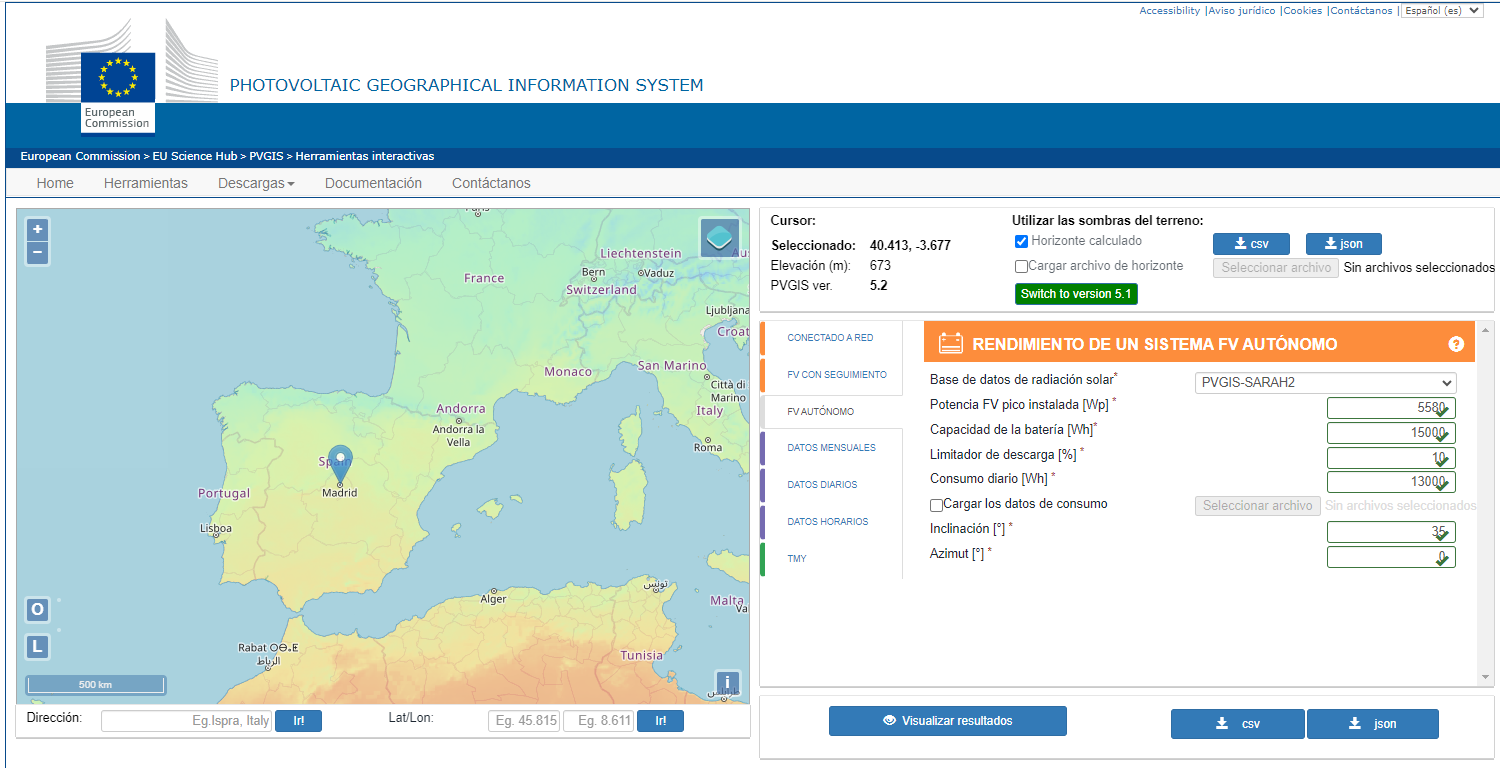Click the green Switch to version 5.1 button
The image size is (1500, 768).
point(1076,294)
